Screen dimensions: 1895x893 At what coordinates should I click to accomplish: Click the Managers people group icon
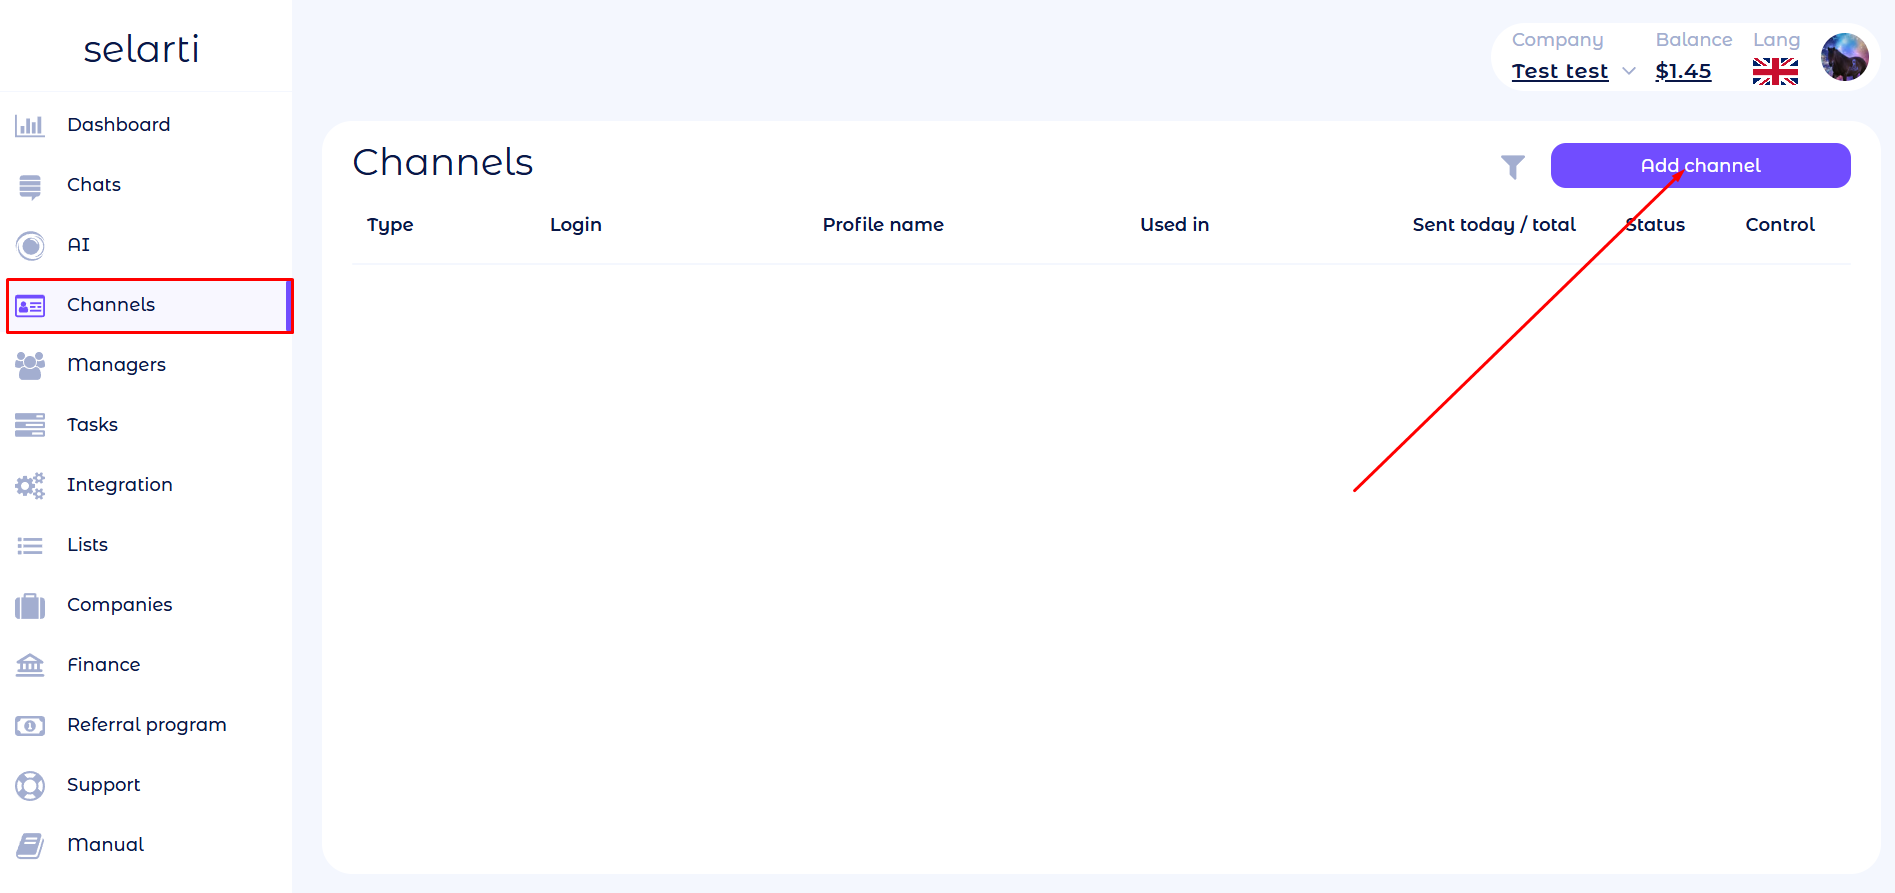(30, 365)
